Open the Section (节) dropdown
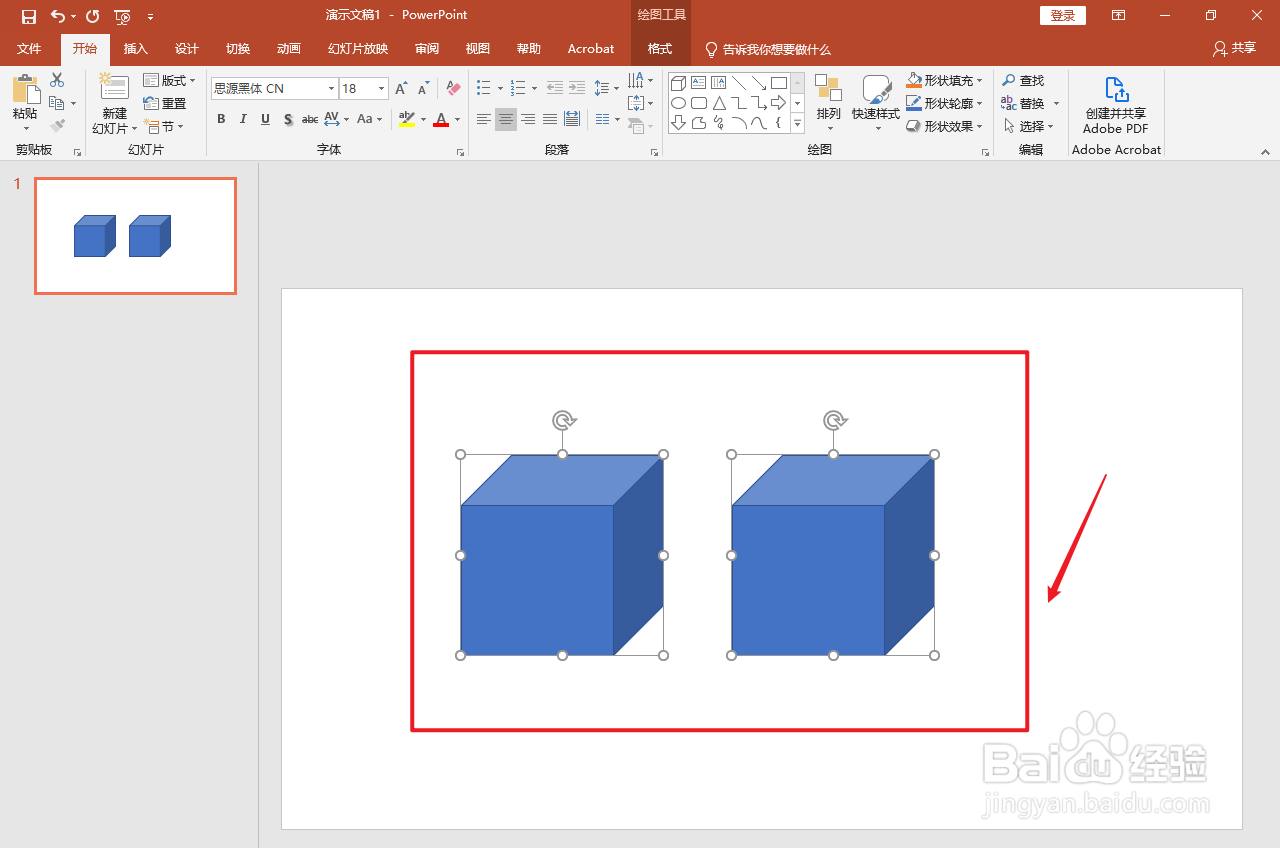The image size is (1280, 848). click(164, 126)
